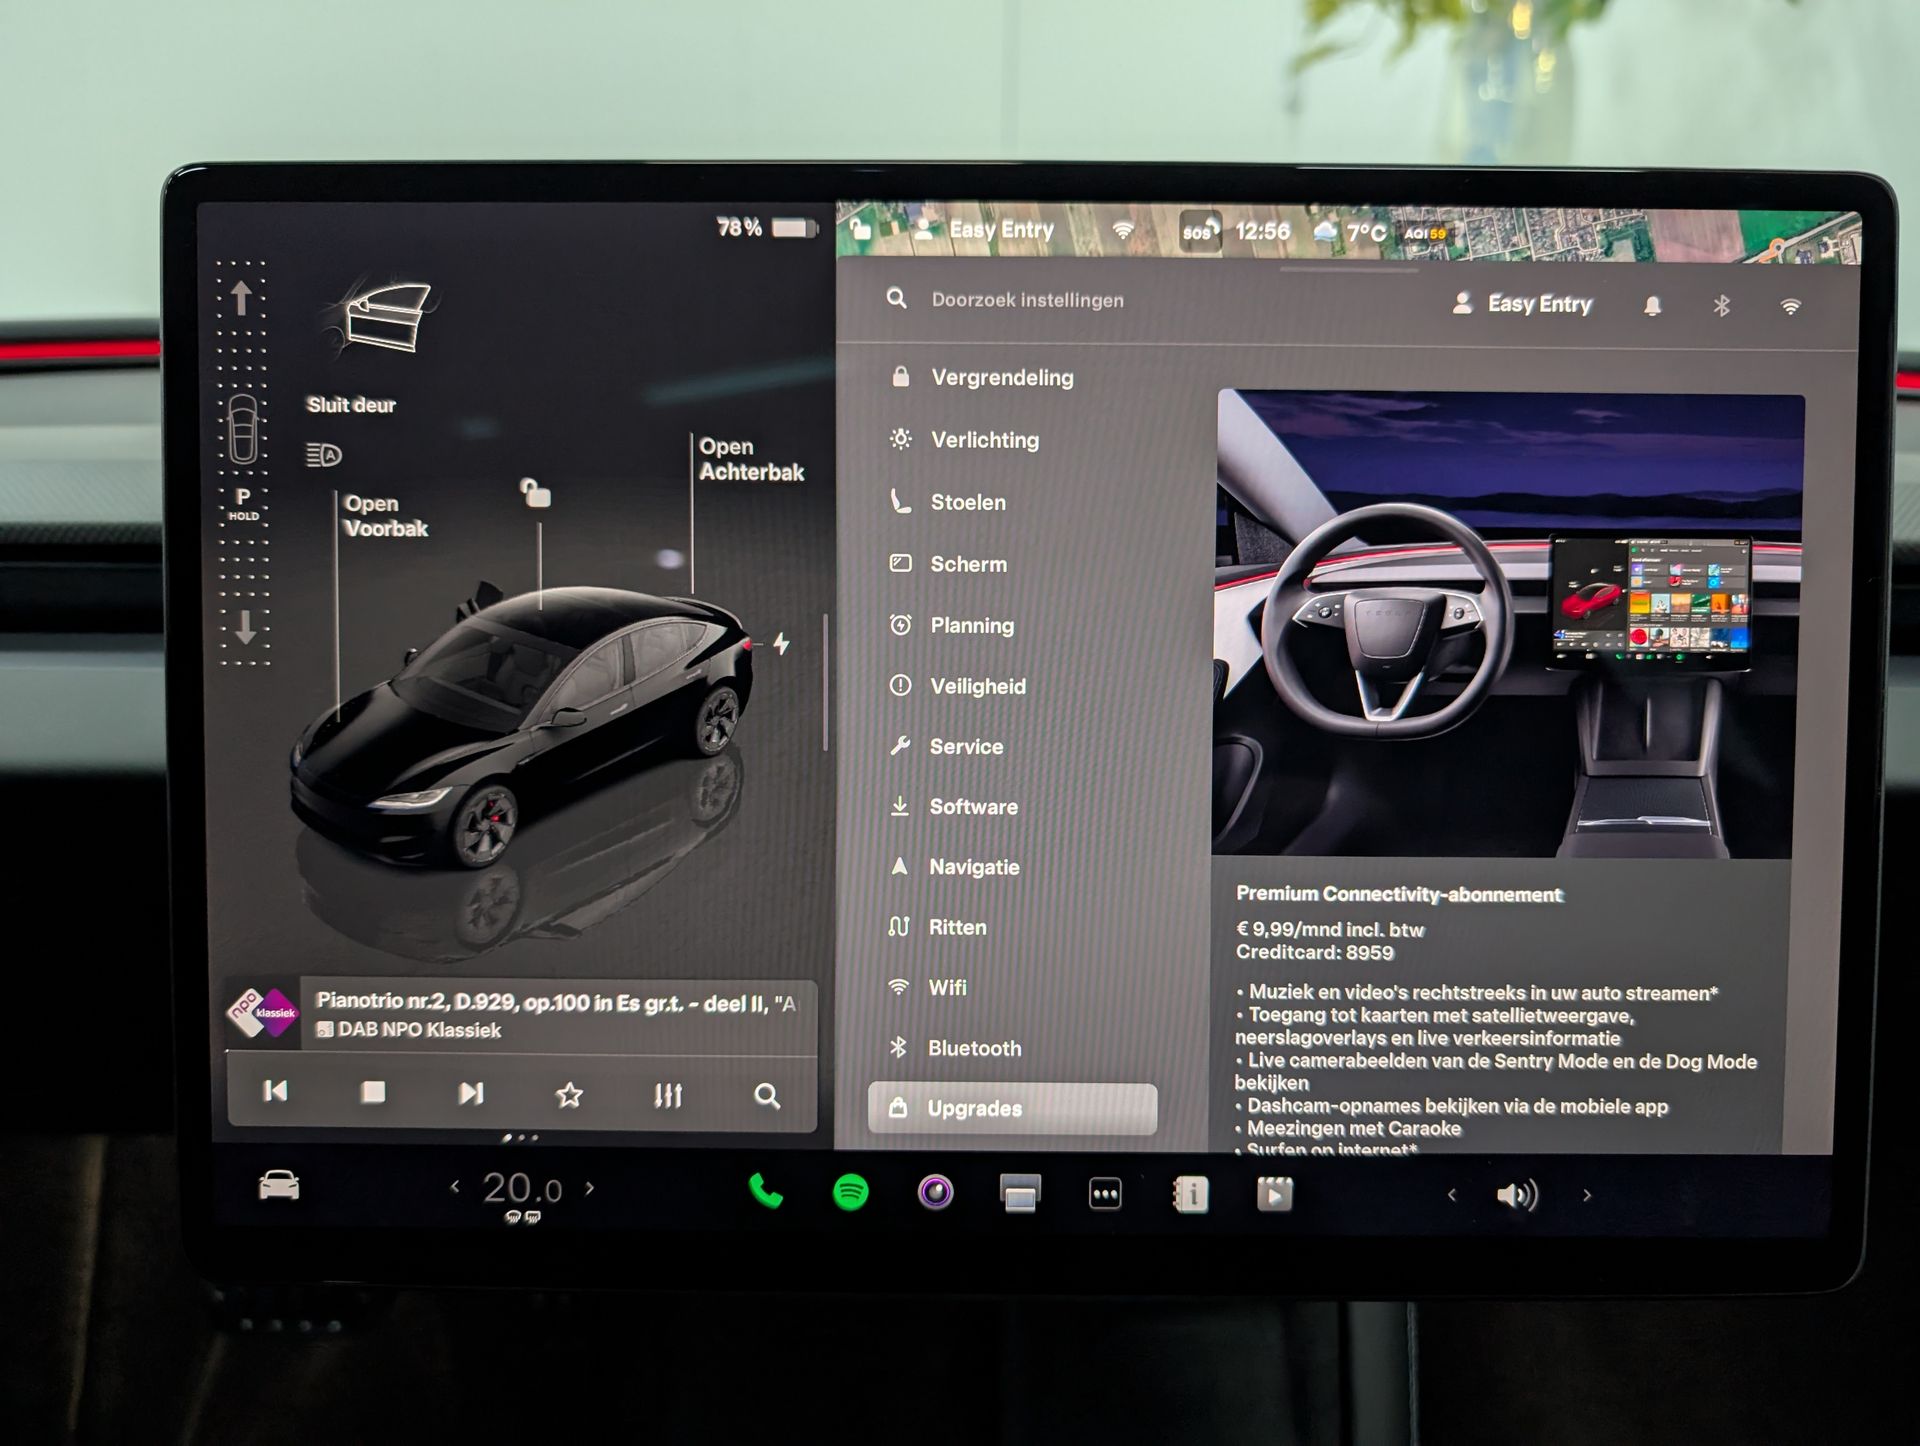
Task: Open the audio equalizer settings icon
Action: pyautogui.click(x=668, y=1096)
